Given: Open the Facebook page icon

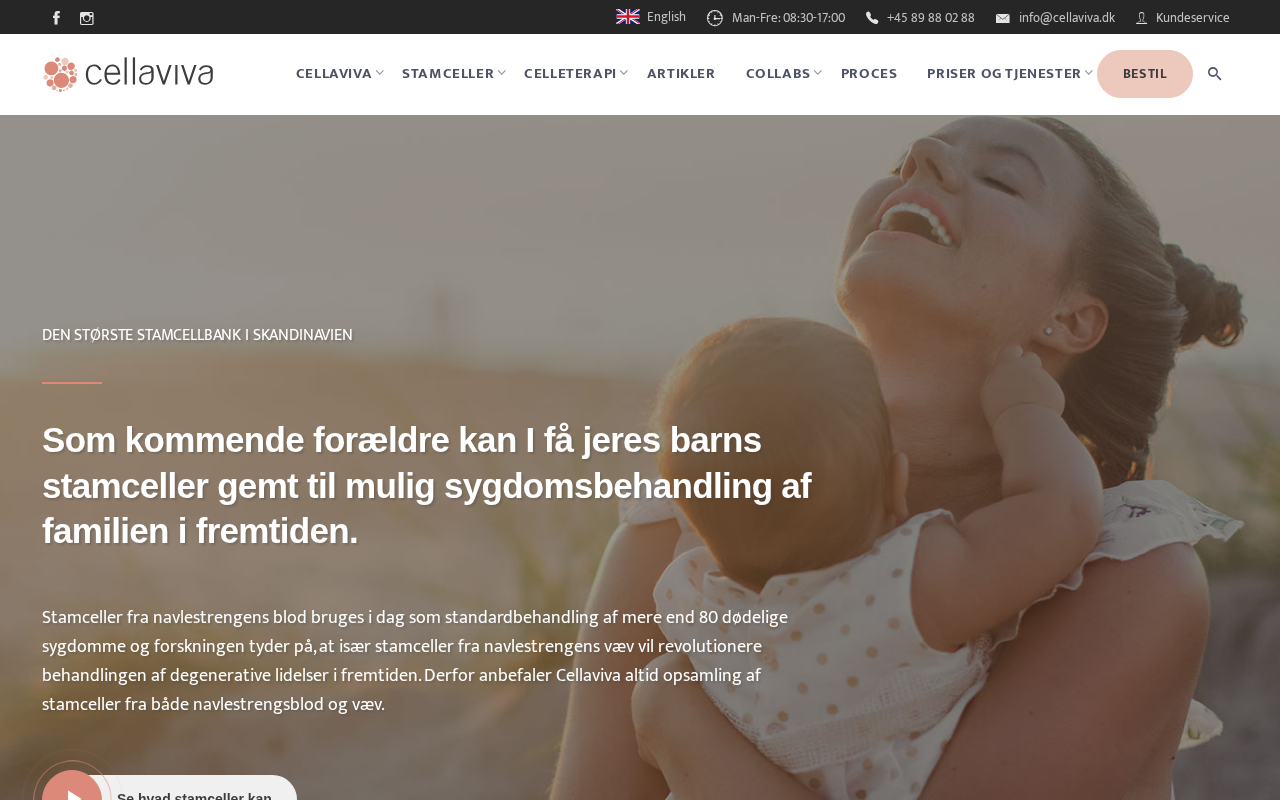Looking at the screenshot, I should tap(57, 18).
